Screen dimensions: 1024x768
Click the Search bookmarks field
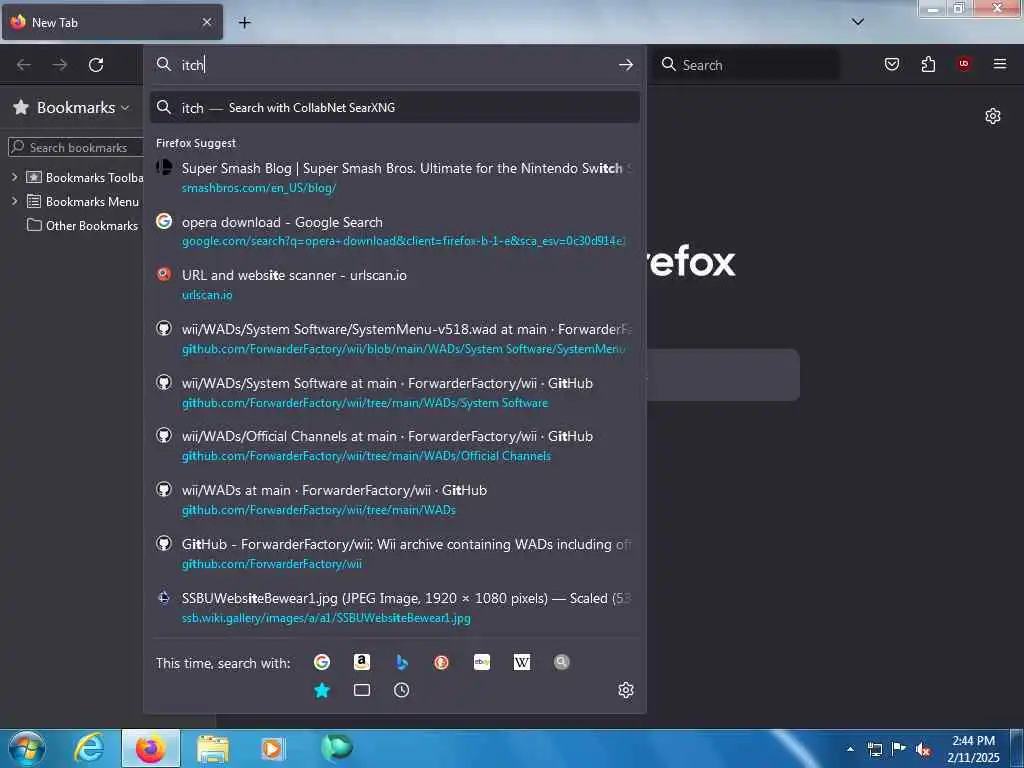click(76, 147)
